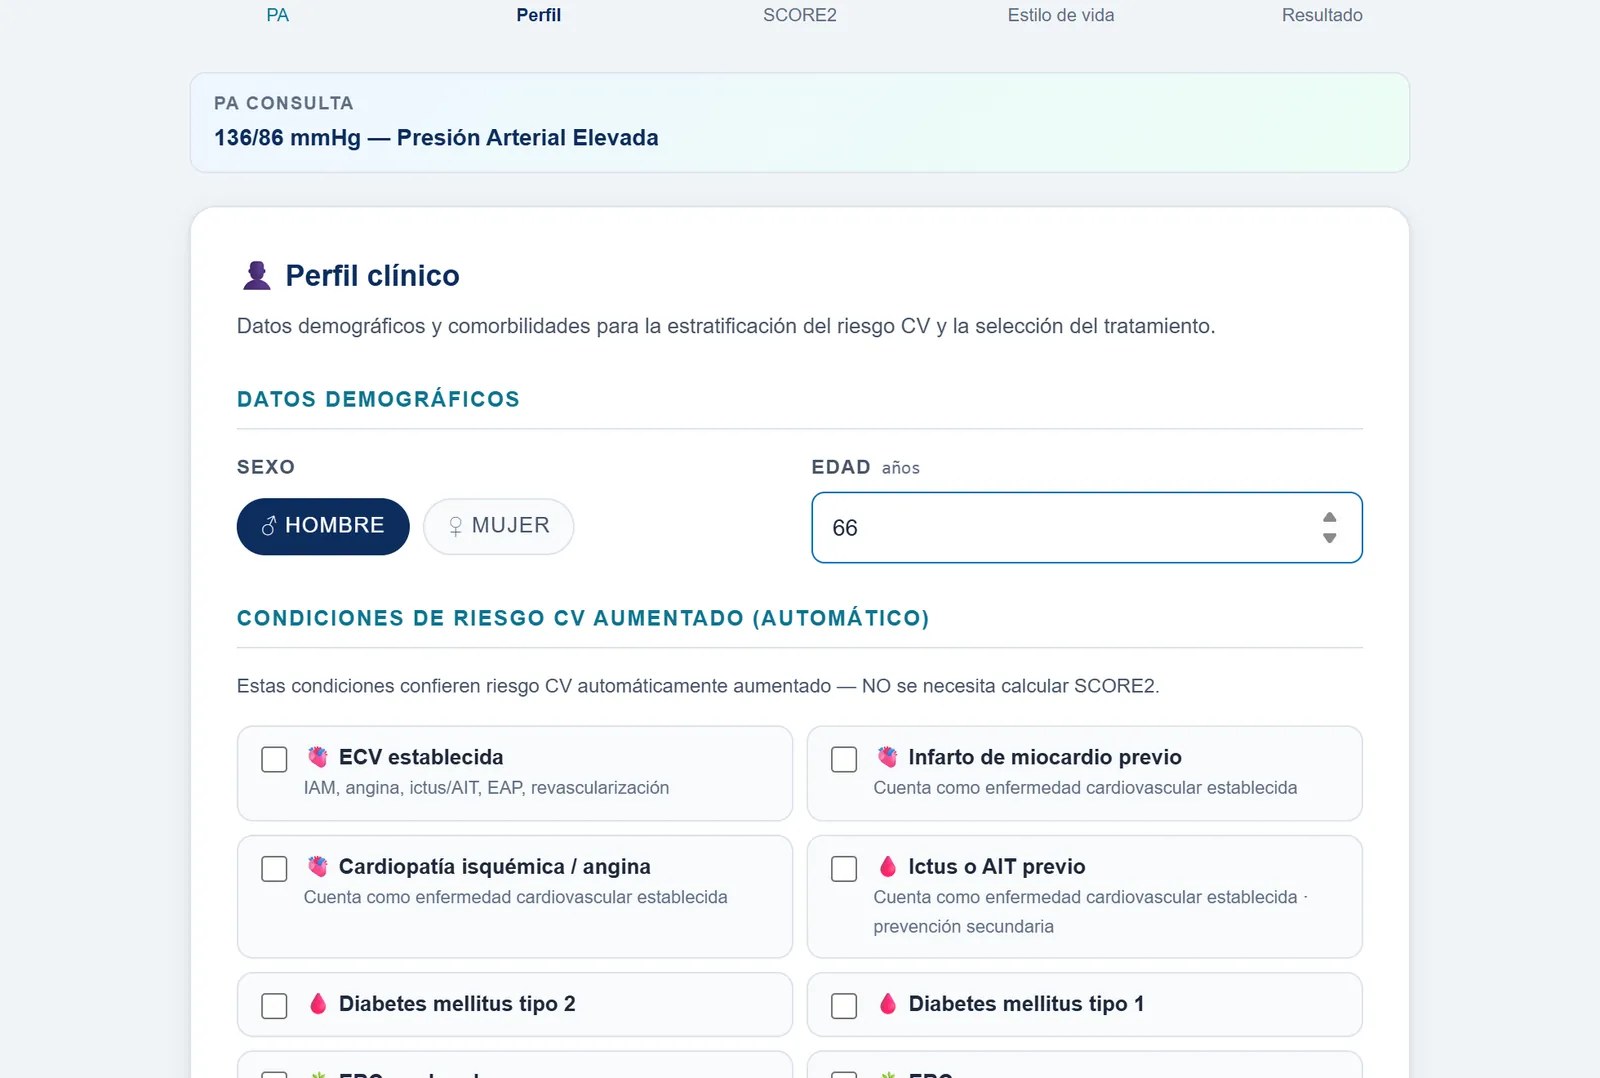The height and width of the screenshot is (1078, 1600).
Task: Enable the Diabetes mellitus tipo 2 checkbox
Action: click(274, 1005)
